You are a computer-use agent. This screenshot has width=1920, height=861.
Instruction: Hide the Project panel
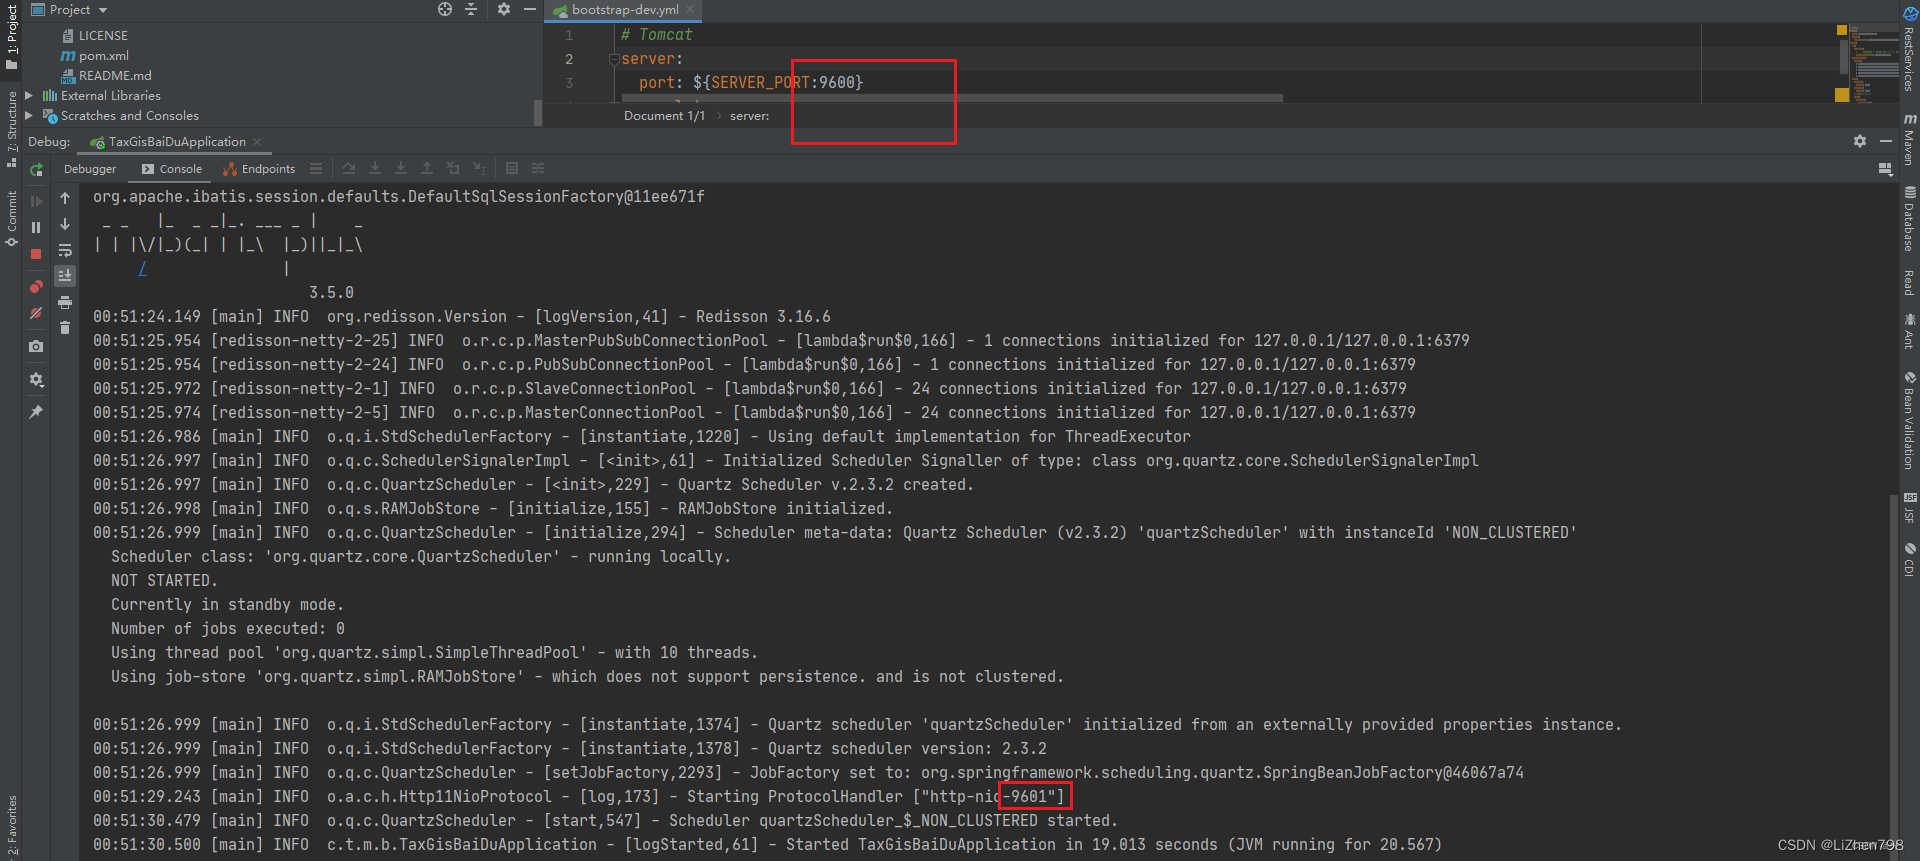click(x=530, y=10)
